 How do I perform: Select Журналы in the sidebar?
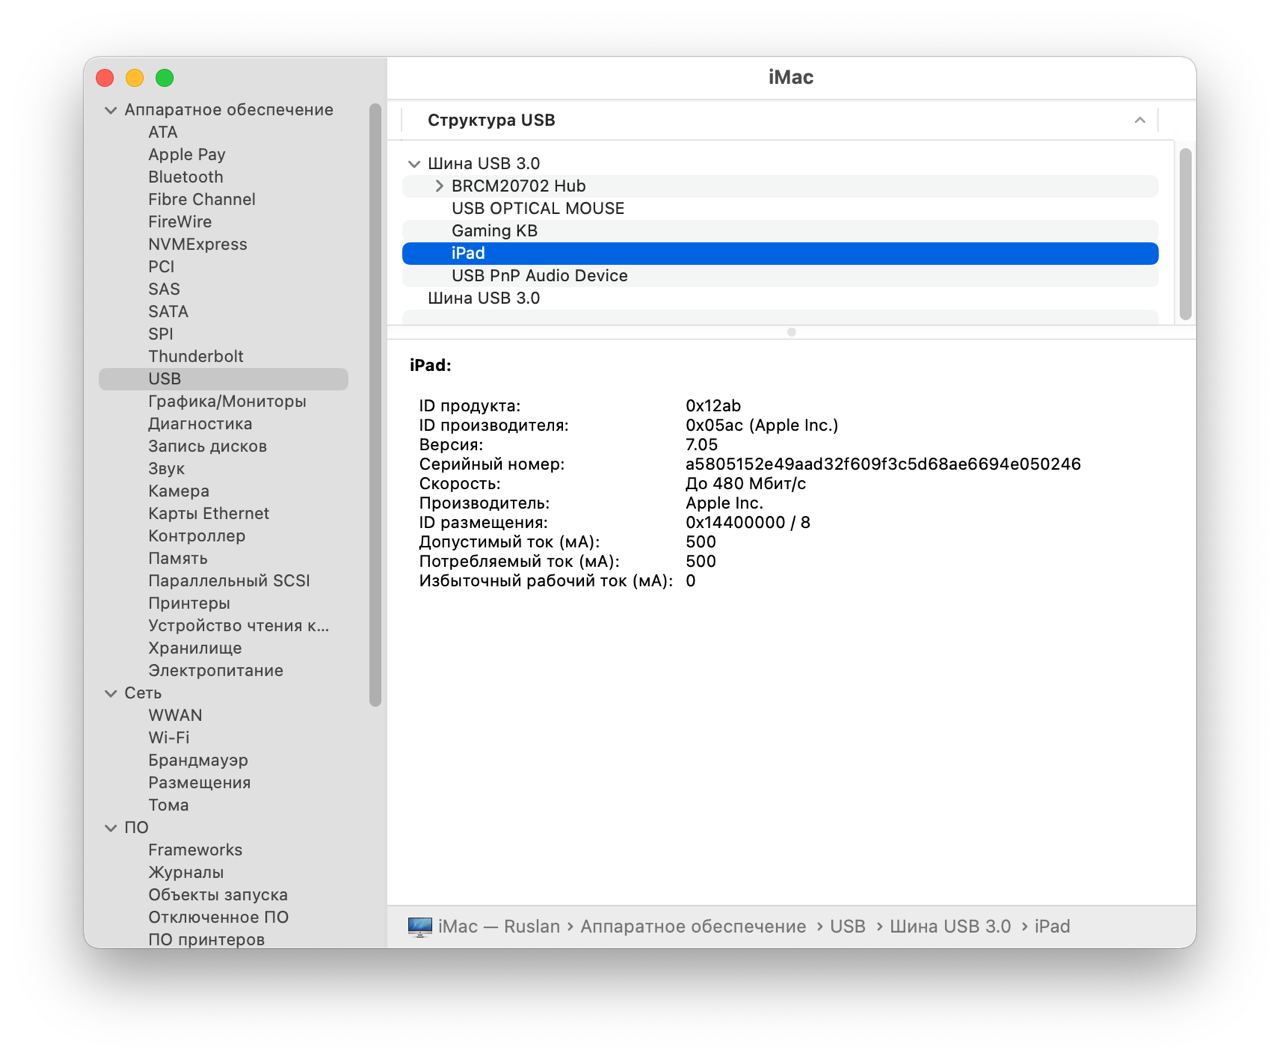pos(186,873)
